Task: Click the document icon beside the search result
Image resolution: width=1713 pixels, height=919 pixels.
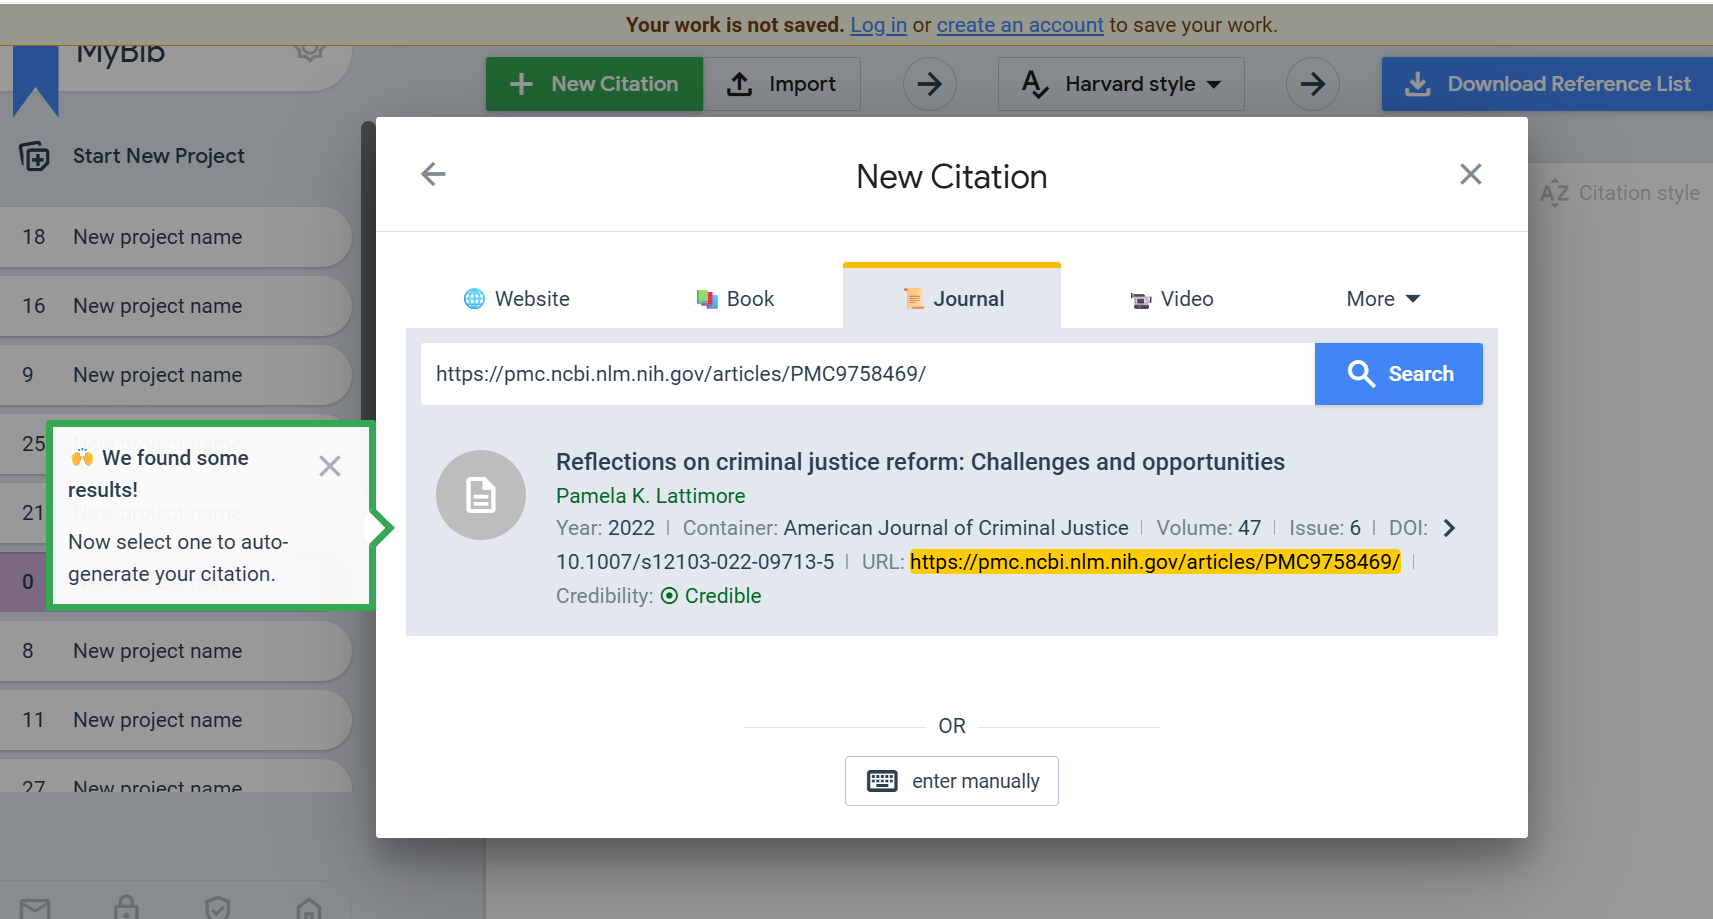Action: pos(481,495)
